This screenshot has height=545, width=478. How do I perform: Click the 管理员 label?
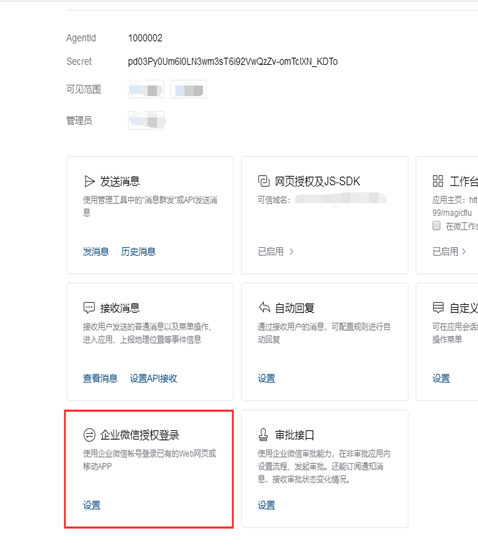[x=79, y=121]
